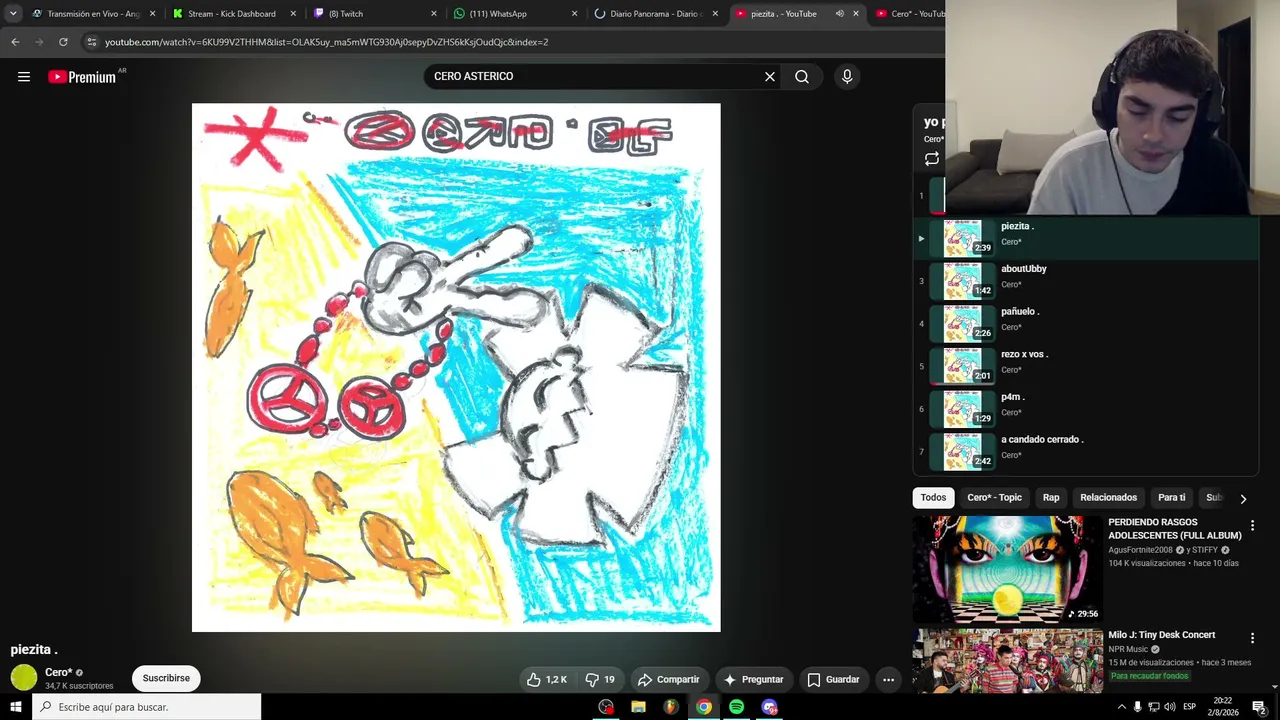Mute the piezita YouTube tab audio
Image resolution: width=1280 pixels, height=720 pixels.
click(x=839, y=14)
